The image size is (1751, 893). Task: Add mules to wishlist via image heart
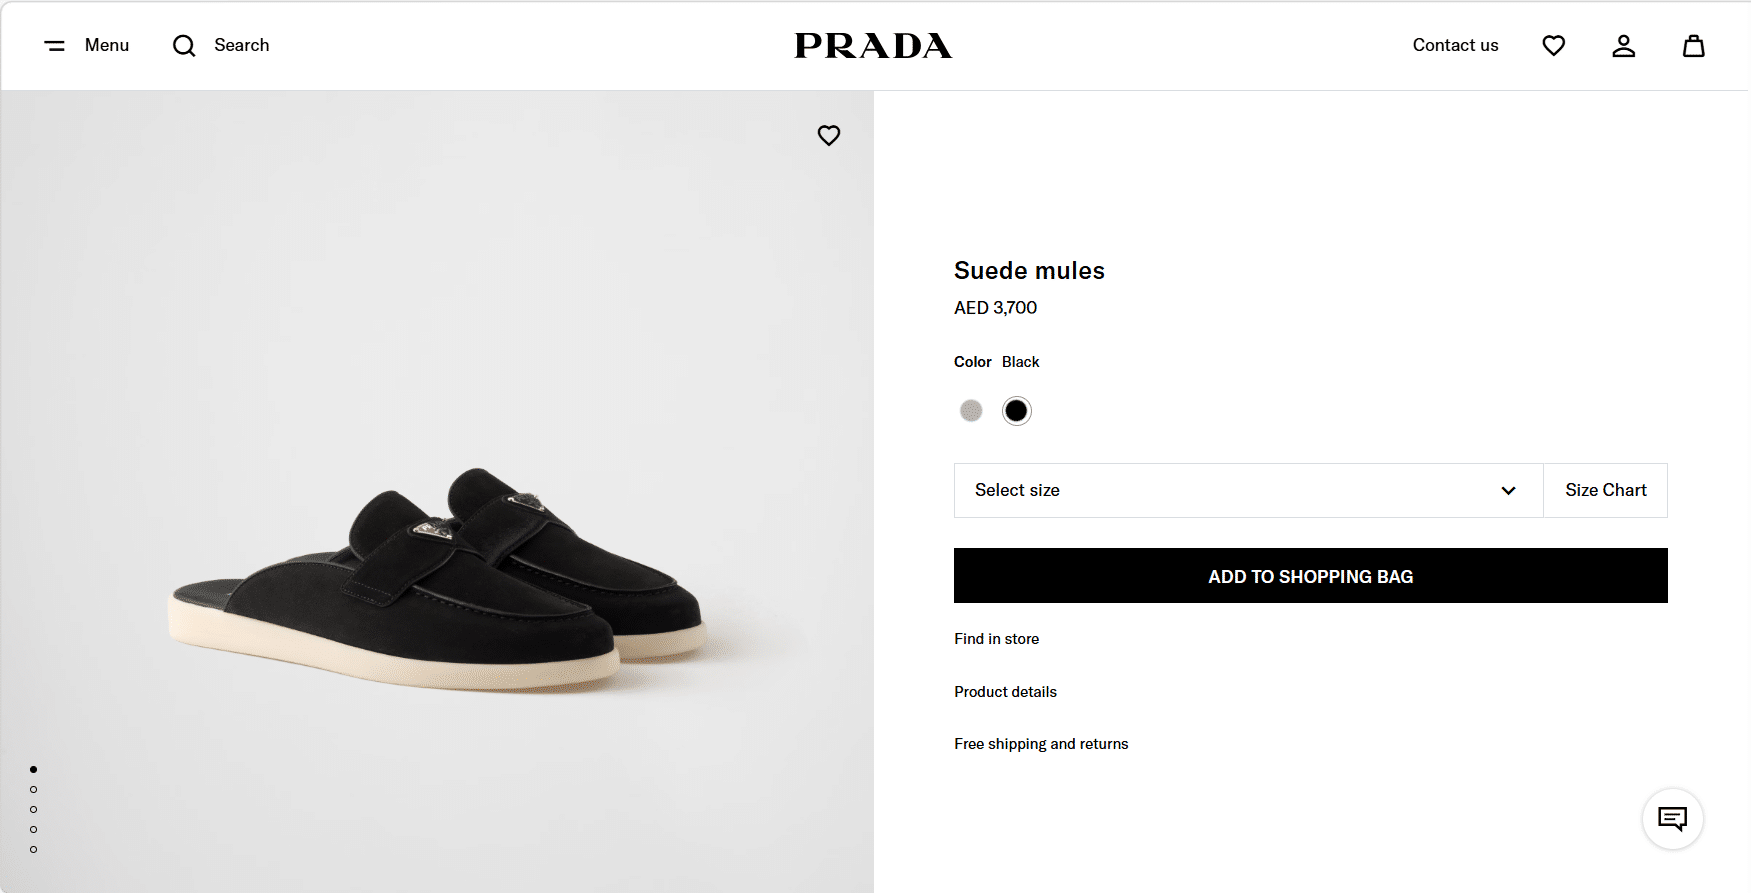829,135
